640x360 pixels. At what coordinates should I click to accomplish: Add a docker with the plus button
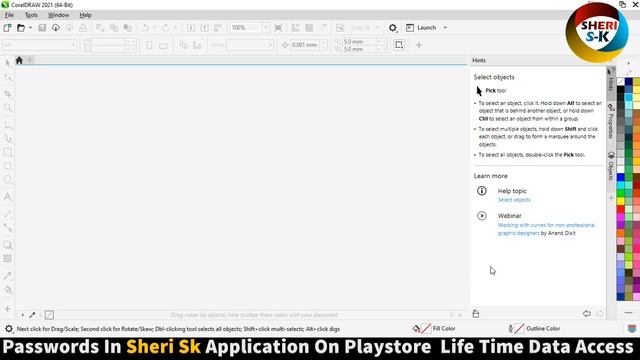611,198
